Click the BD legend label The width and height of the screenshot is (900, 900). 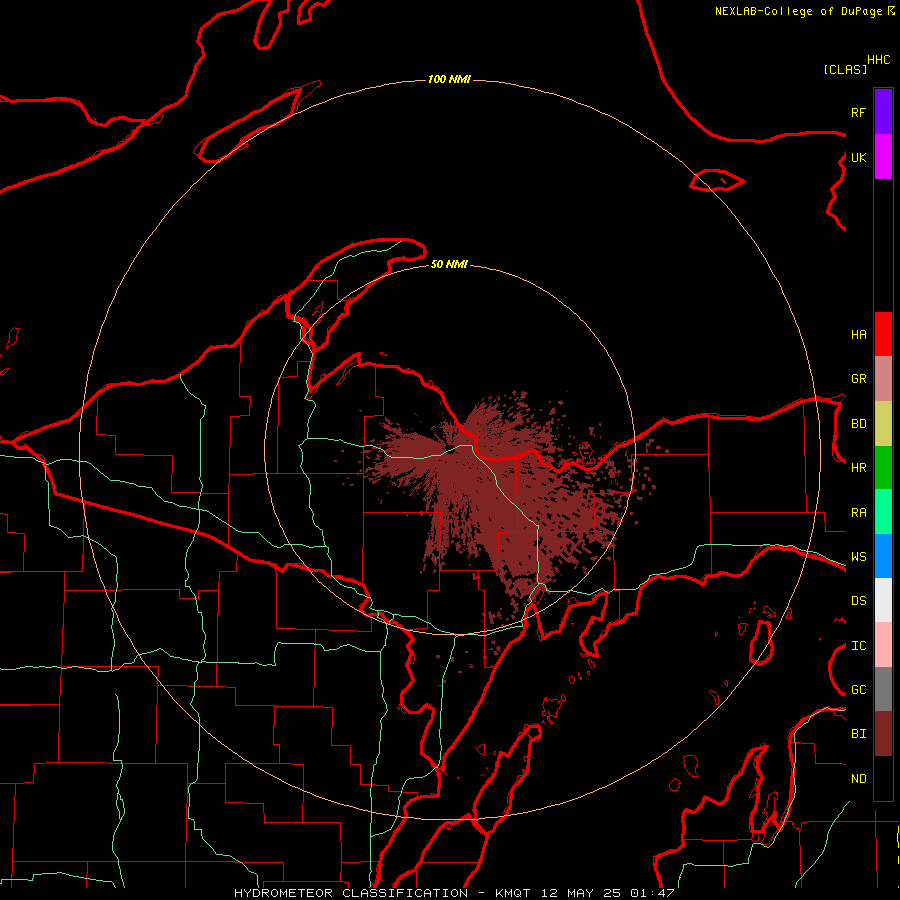click(x=858, y=423)
